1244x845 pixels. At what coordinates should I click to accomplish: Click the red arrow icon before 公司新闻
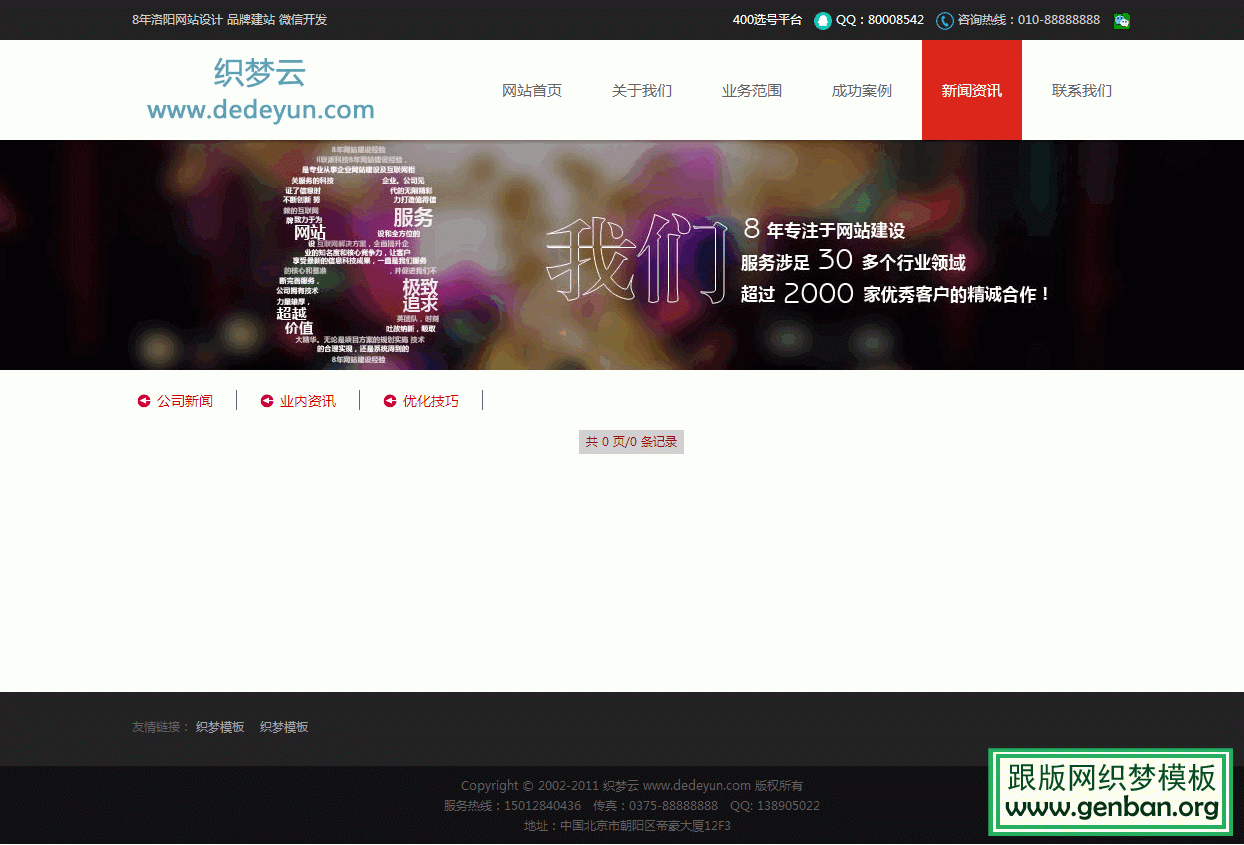pos(143,400)
